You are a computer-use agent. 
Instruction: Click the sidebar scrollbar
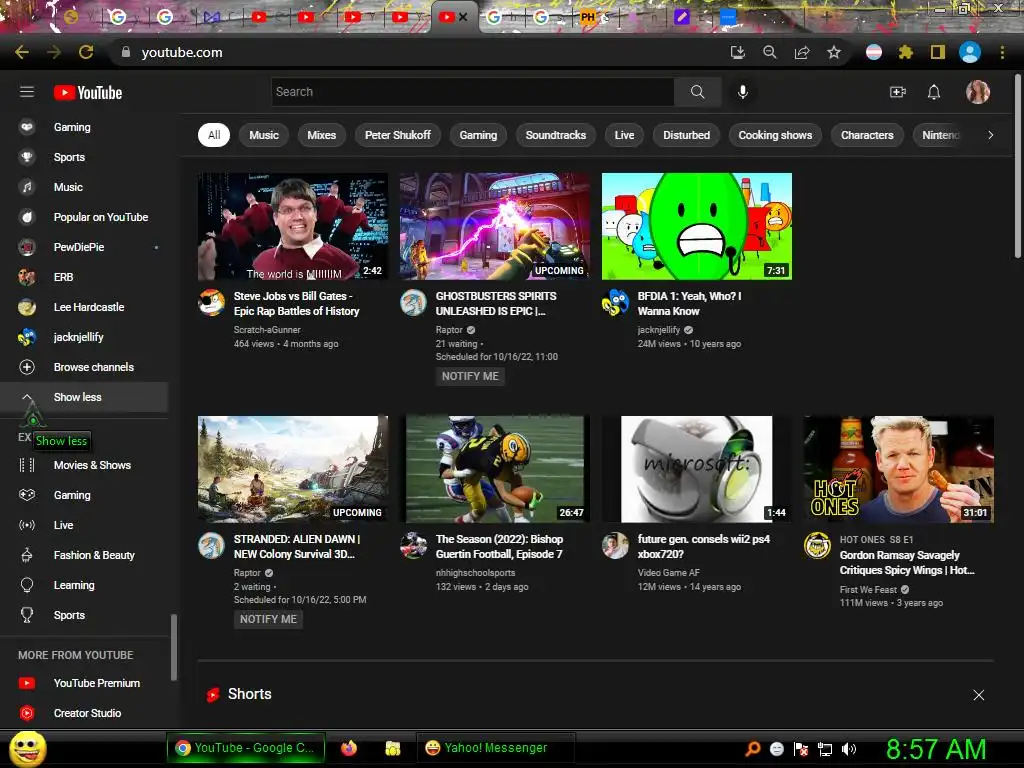pos(174,647)
